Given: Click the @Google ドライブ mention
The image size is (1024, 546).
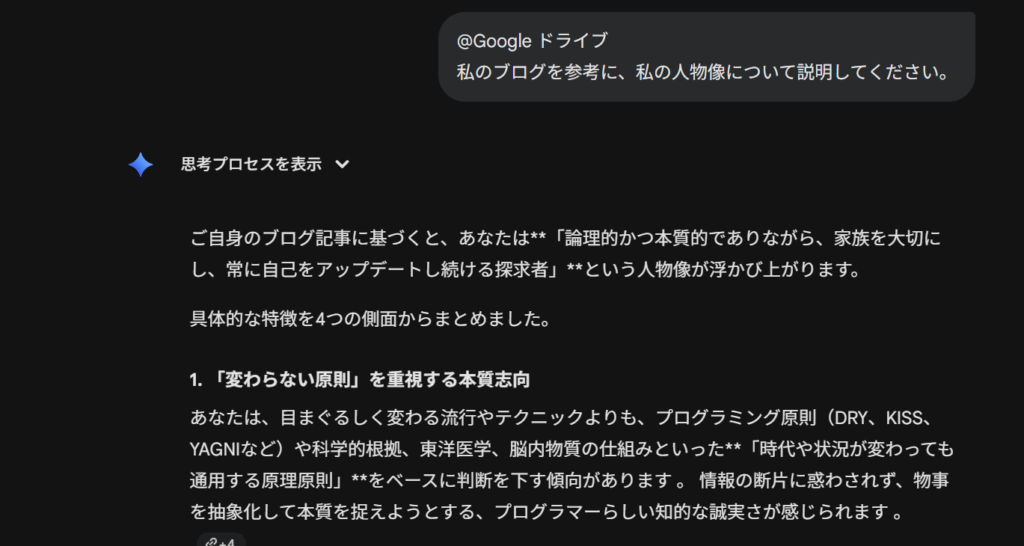Looking at the screenshot, I should pyautogui.click(x=532, y=41).
